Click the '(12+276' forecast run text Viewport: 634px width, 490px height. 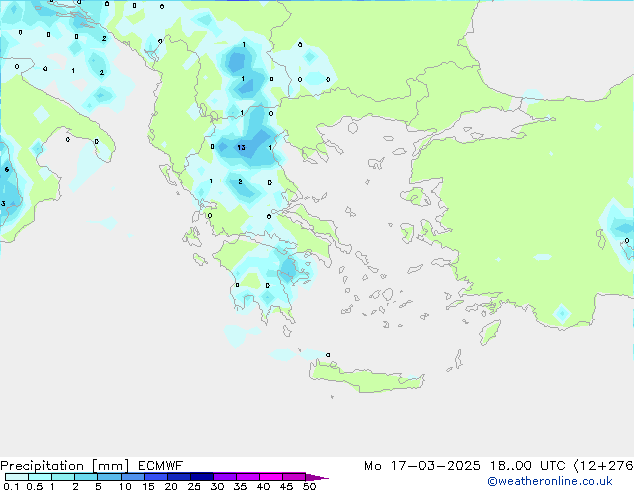[604, 466]
